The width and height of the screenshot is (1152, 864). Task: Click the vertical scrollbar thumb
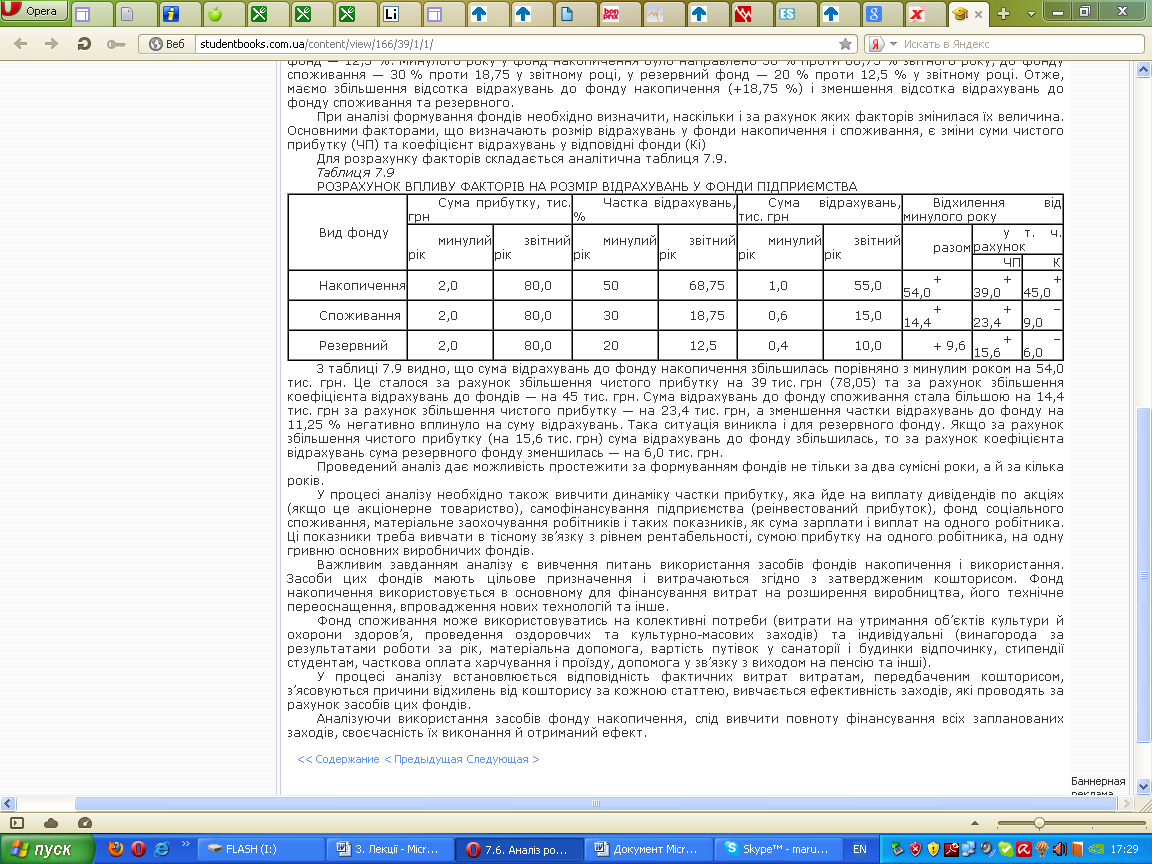pyautogui.click(x=1143, y=575)
